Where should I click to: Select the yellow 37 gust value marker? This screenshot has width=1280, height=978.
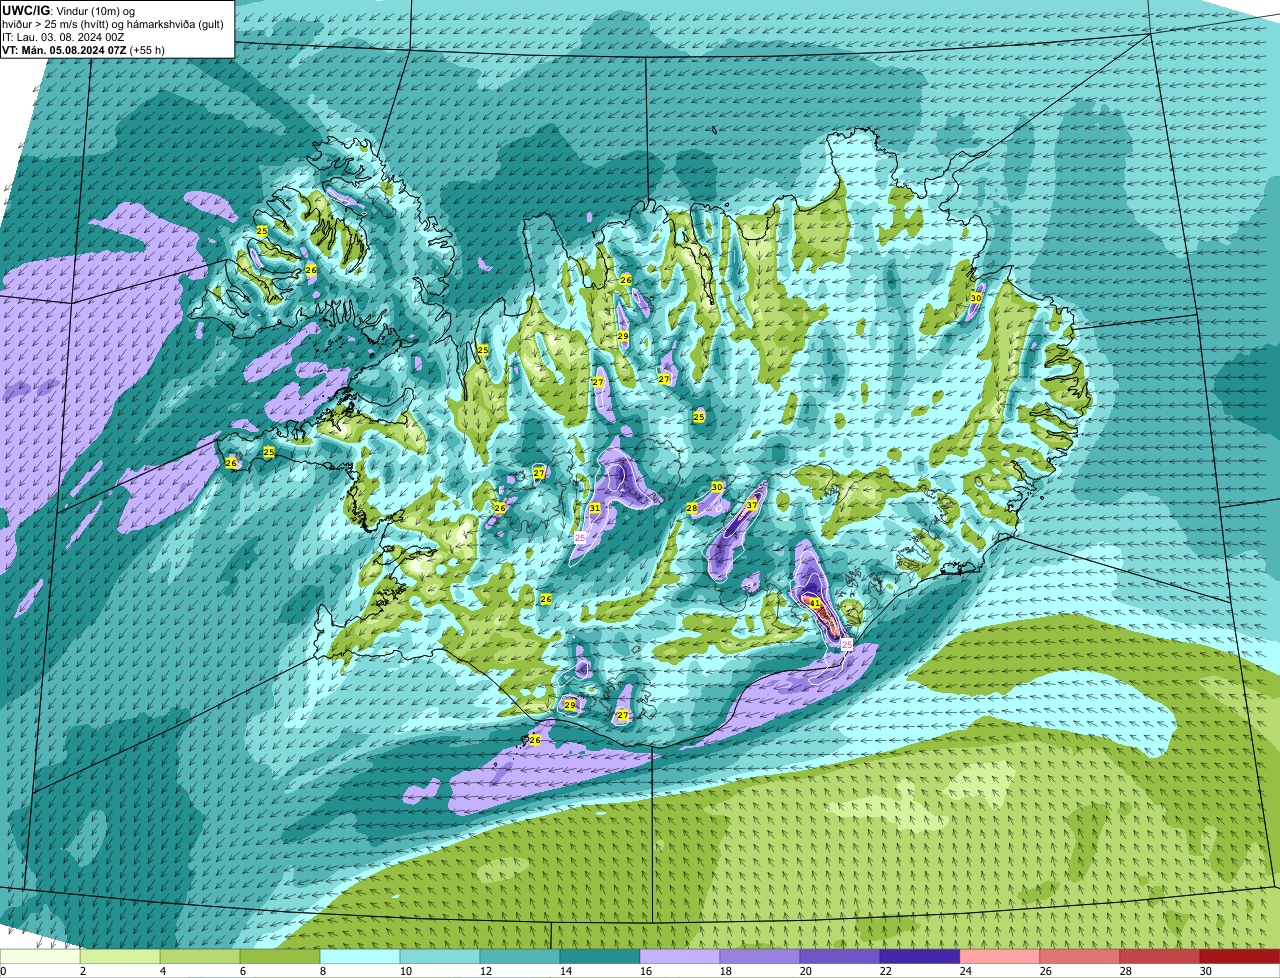tap(751, 505)
